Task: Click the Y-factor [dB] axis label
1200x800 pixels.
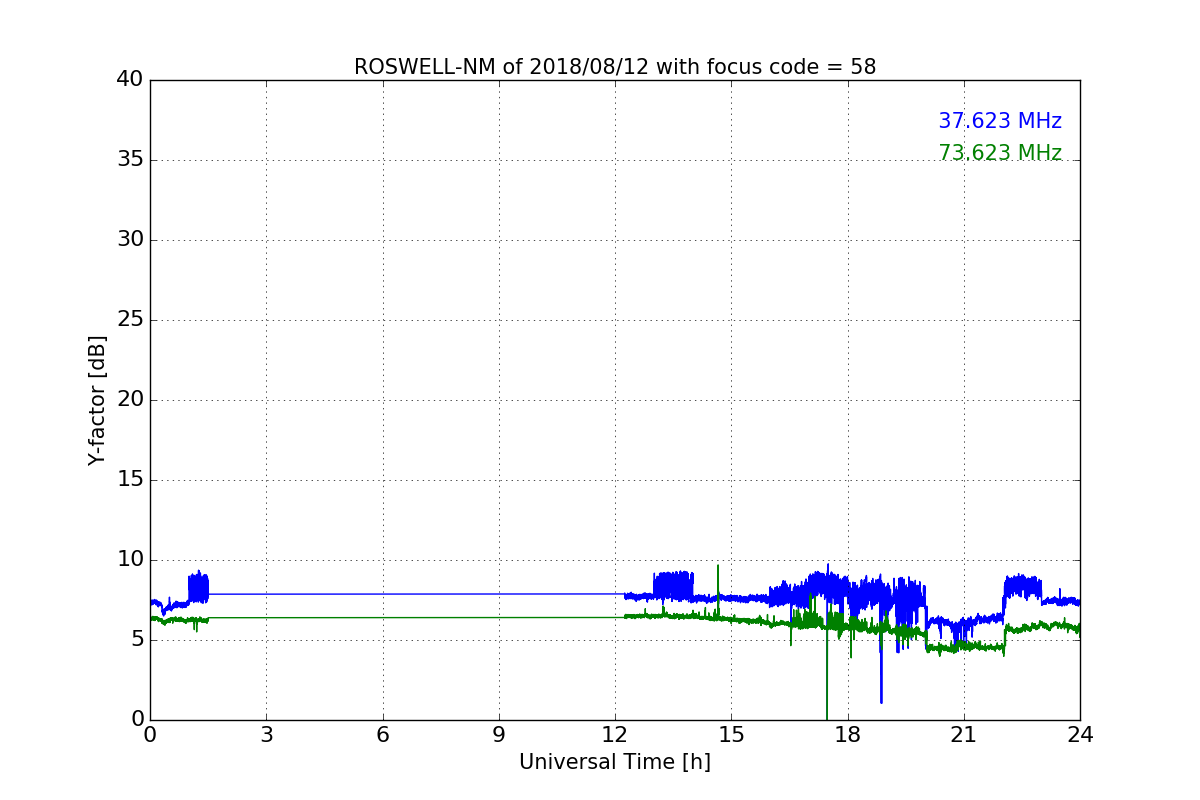Action: [x=97, y=400]
